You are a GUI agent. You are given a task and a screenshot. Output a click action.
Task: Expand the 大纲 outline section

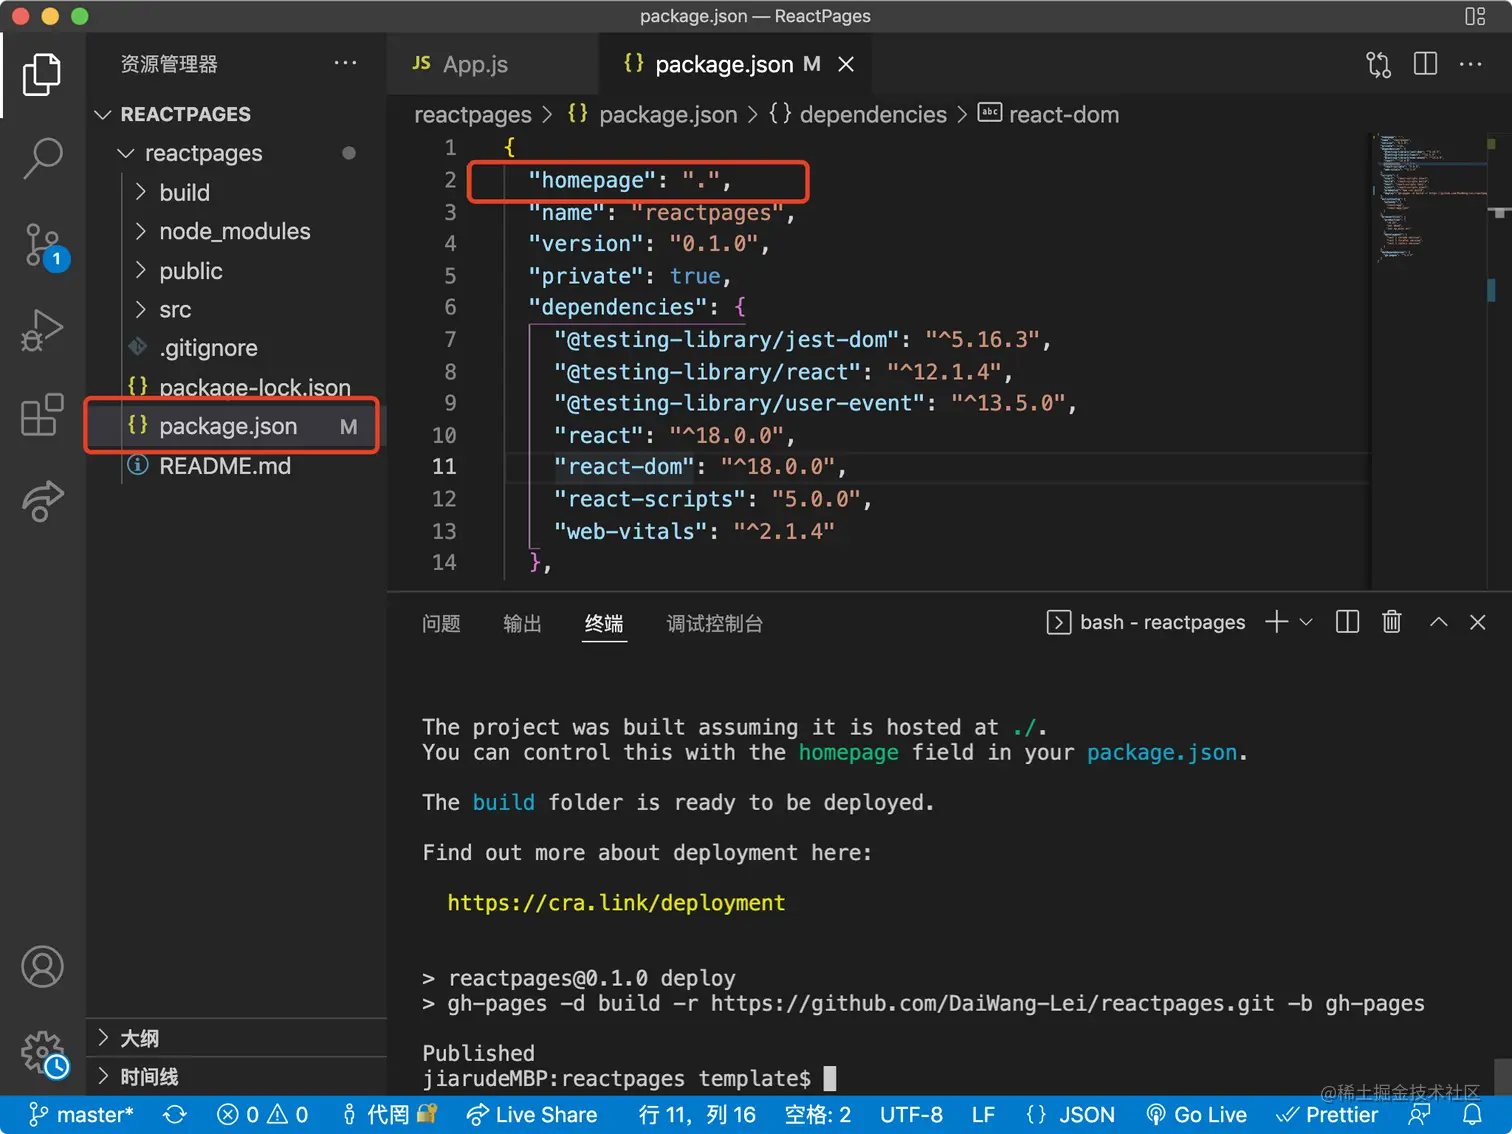[x=139, y=1038]
